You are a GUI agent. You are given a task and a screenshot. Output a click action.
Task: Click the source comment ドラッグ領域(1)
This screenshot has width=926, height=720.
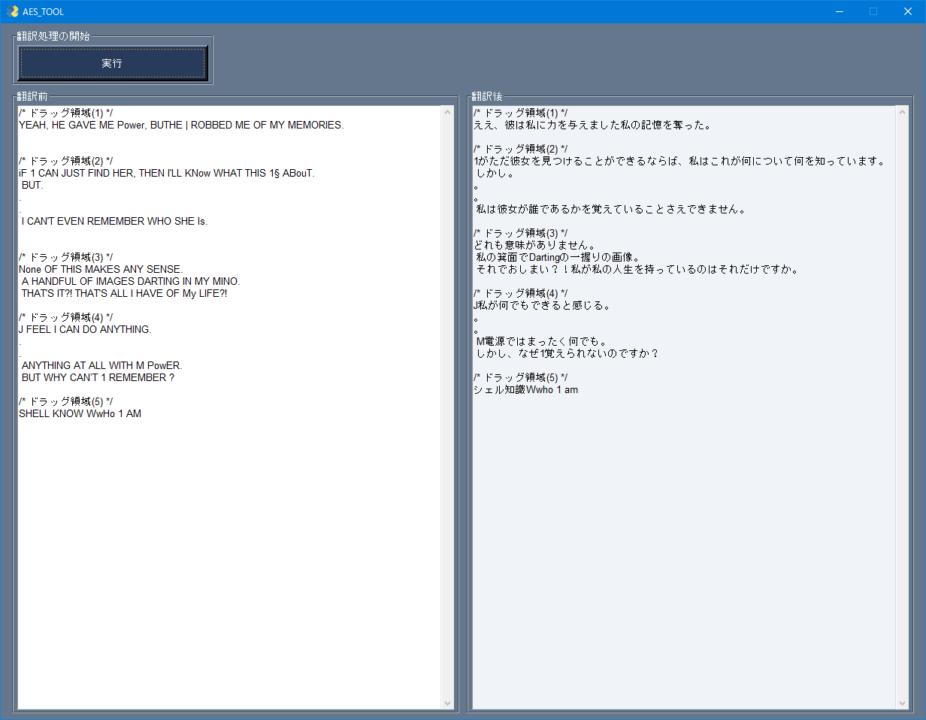pyautogui.click(x=66, y=113)
